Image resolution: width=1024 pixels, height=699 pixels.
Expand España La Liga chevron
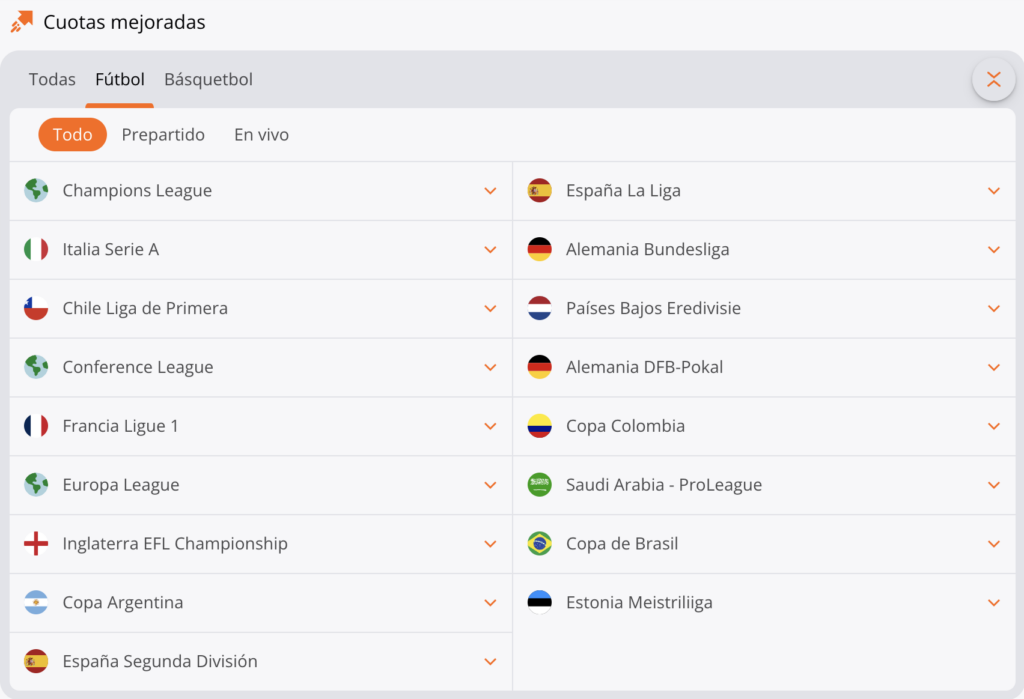click(x=993, y=191)
